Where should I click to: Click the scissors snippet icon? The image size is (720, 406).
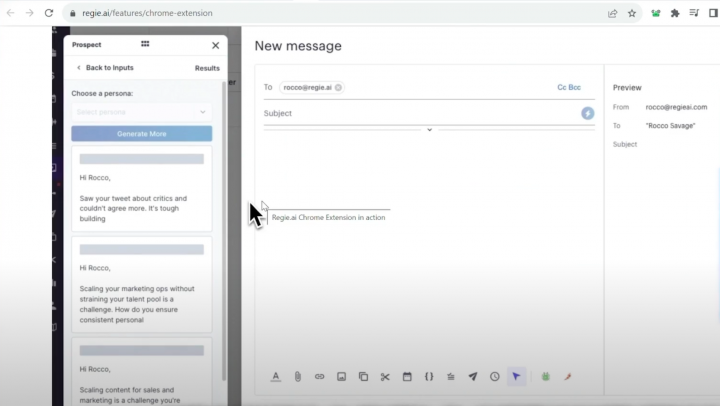click(385, 377)
